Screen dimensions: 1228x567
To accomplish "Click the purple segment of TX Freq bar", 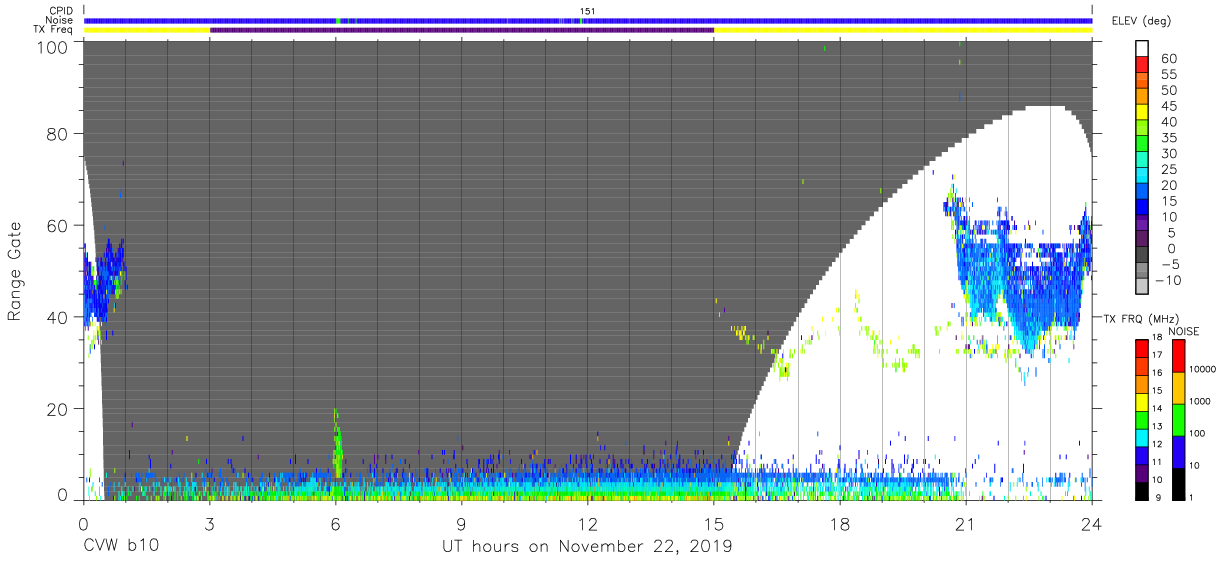I will tap(462, 30).
